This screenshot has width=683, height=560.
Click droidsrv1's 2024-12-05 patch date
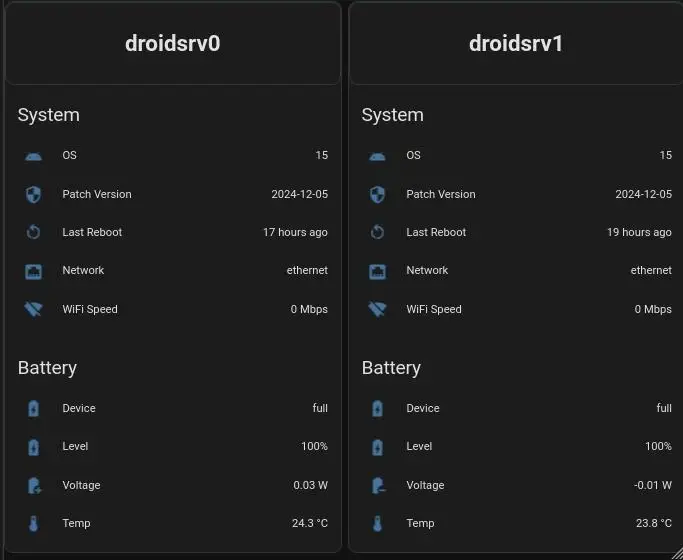644,194
